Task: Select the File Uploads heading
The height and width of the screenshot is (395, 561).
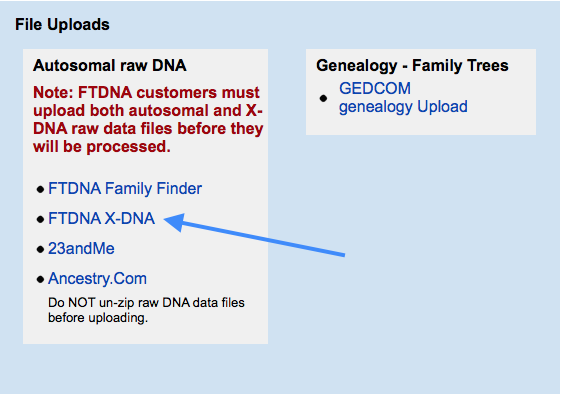Action: tap(62, 25)
